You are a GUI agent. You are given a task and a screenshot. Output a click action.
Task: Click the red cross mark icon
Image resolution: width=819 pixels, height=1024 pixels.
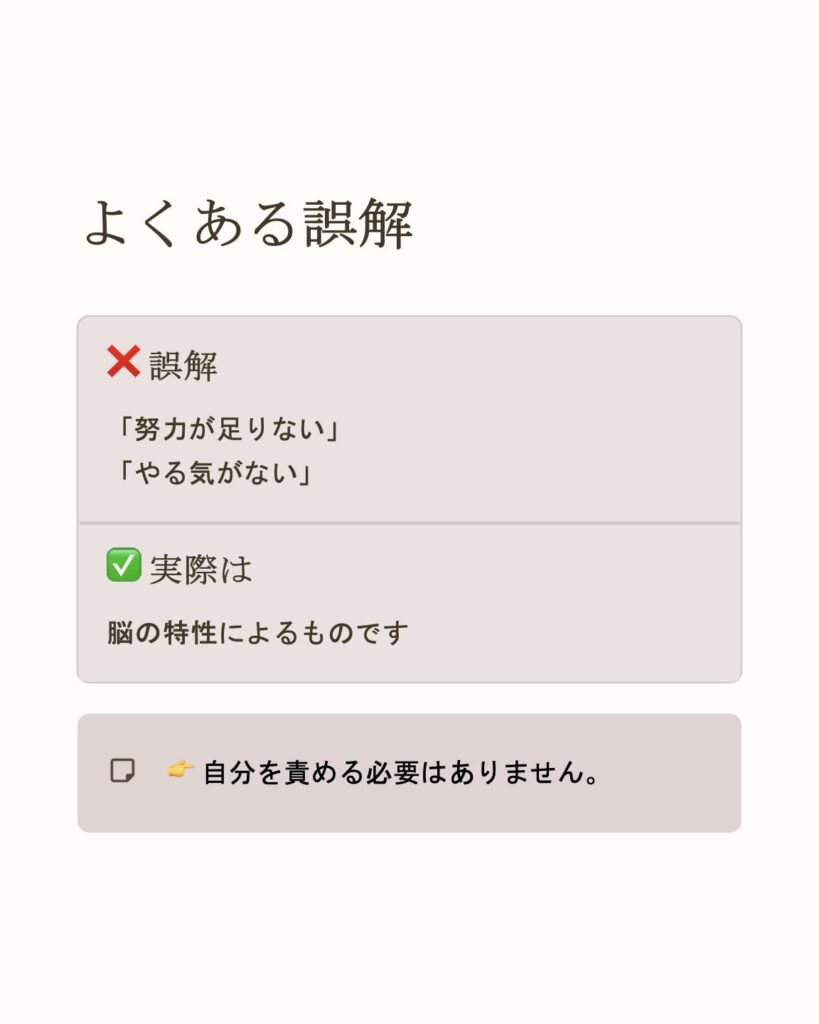pos(123,362)
